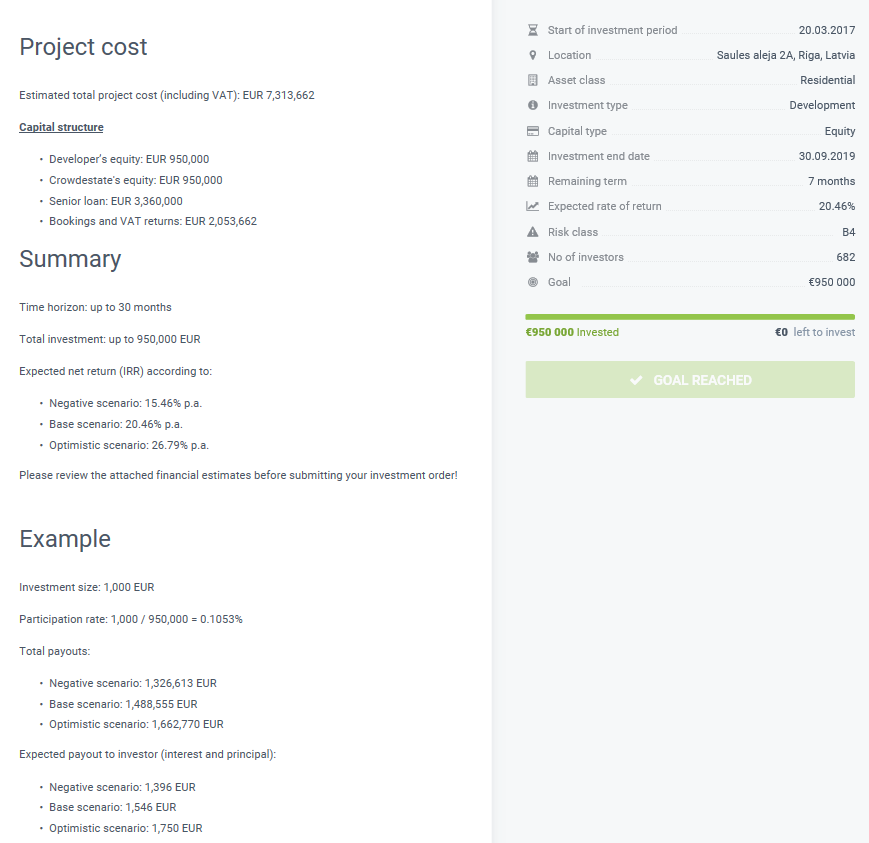Click the Example section heading
This screenshot has width=869, height=843.
pyautogui.click(x=65, y=539)
